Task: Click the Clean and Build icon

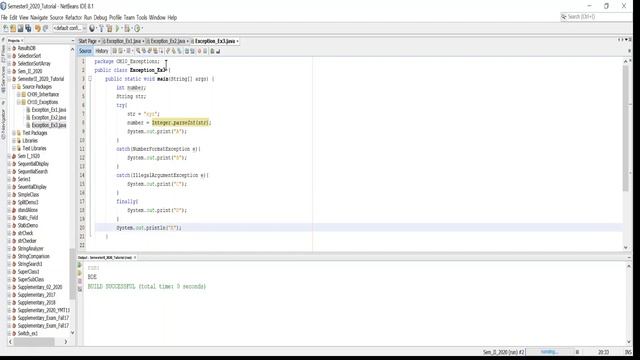Action: (x=109, y=28)
